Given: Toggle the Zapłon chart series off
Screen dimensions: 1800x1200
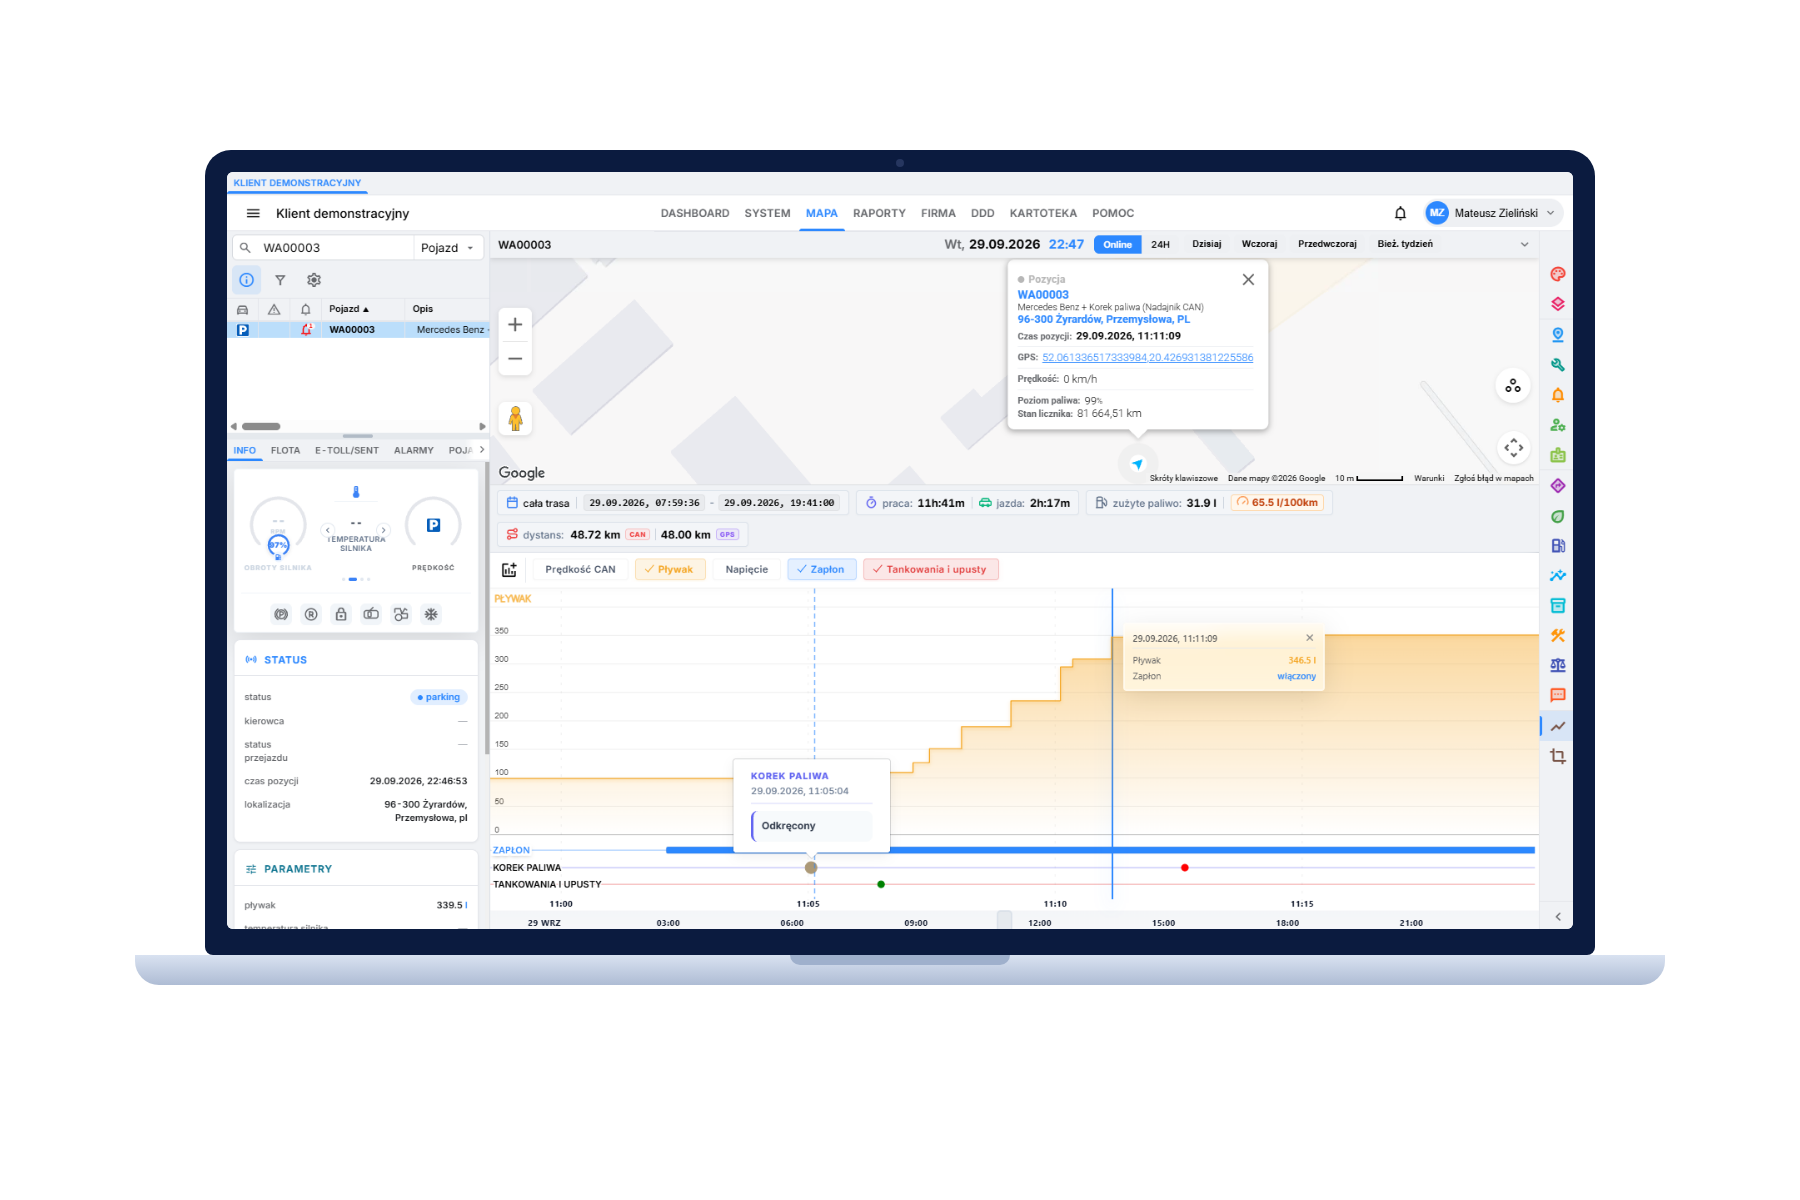Looking at the screenshot, I should [821, 570].
